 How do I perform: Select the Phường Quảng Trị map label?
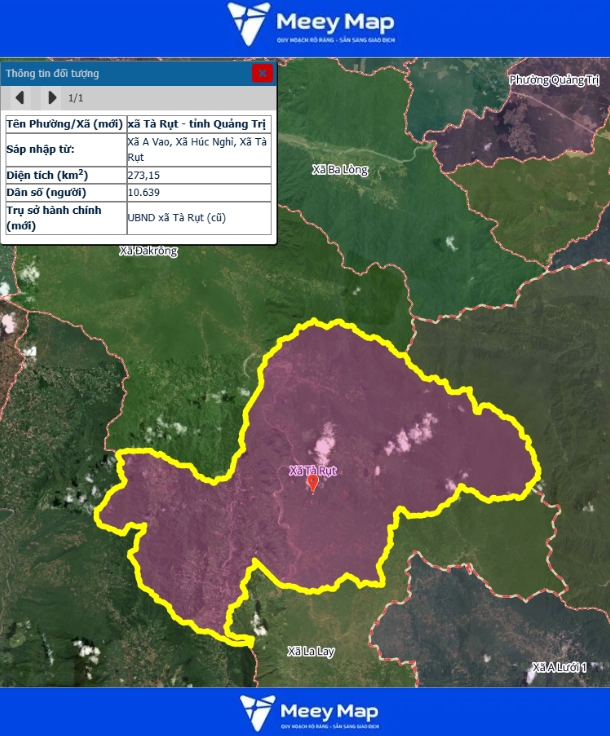[x=552, y=80]
